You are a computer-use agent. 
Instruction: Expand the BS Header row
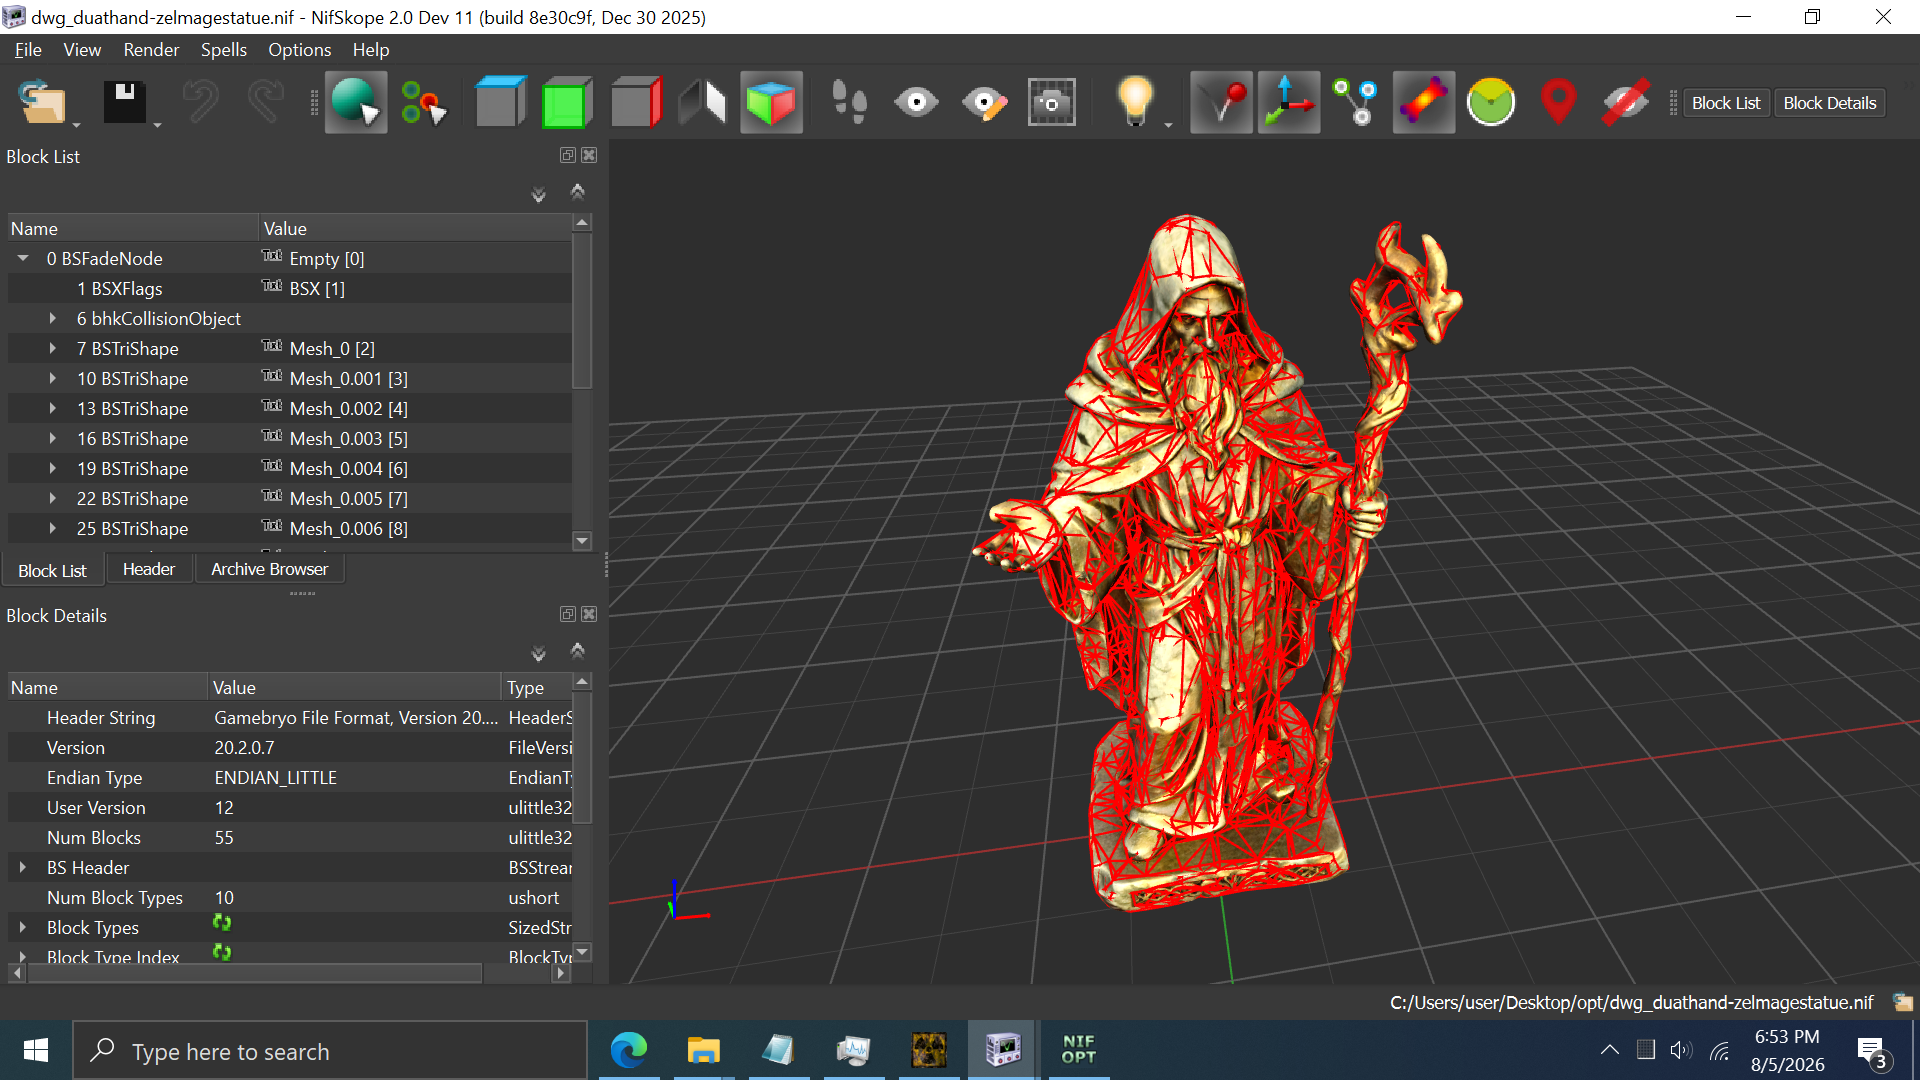tap(23, 867)
